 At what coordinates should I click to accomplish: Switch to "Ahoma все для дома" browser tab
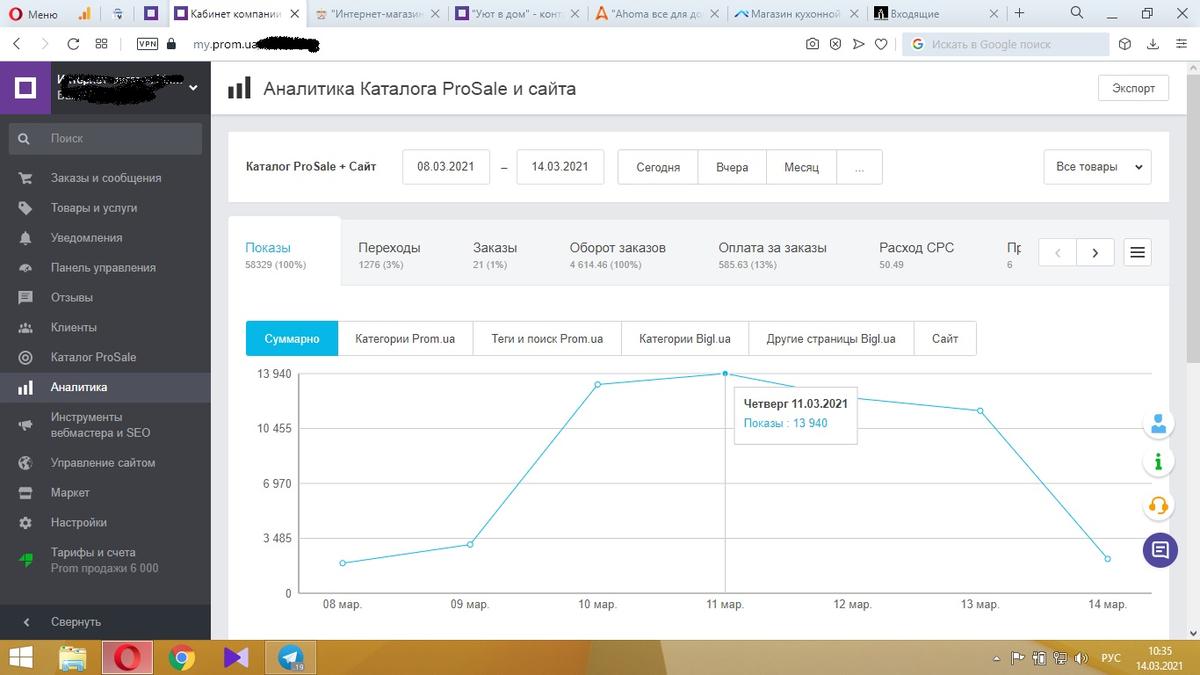point(656,15)
